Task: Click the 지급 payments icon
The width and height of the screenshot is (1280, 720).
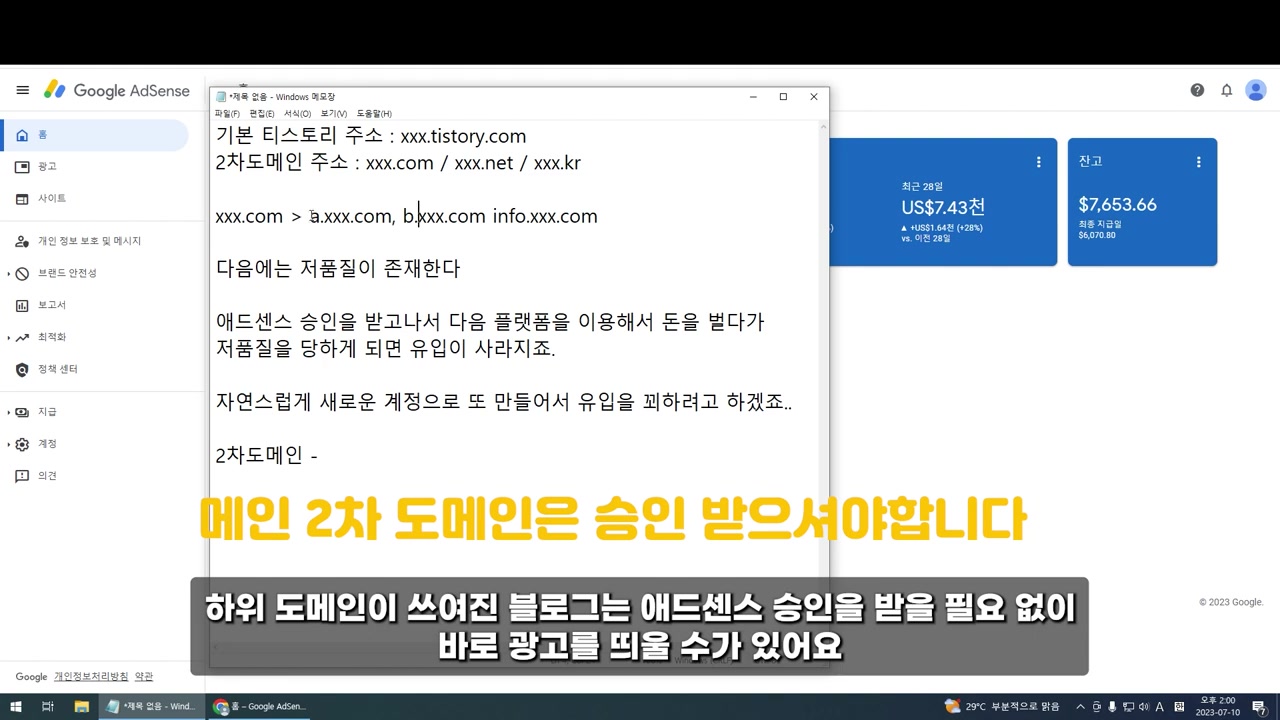Action: (x=22, y=412)
